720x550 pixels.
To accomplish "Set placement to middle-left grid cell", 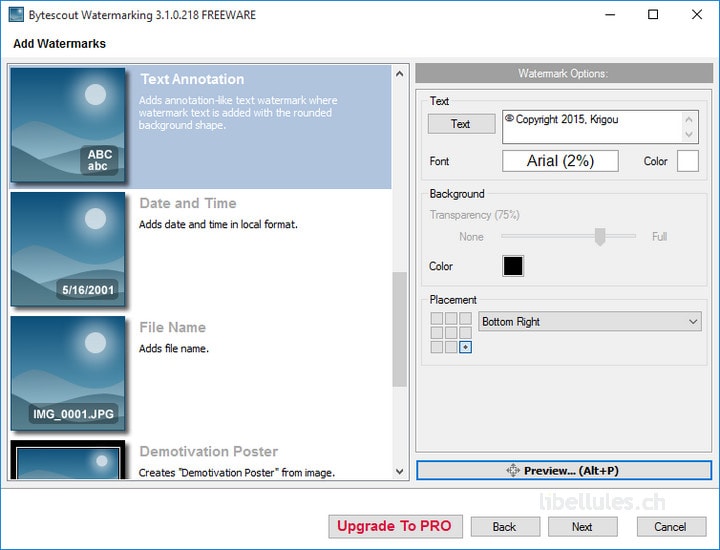I will 437,332.
